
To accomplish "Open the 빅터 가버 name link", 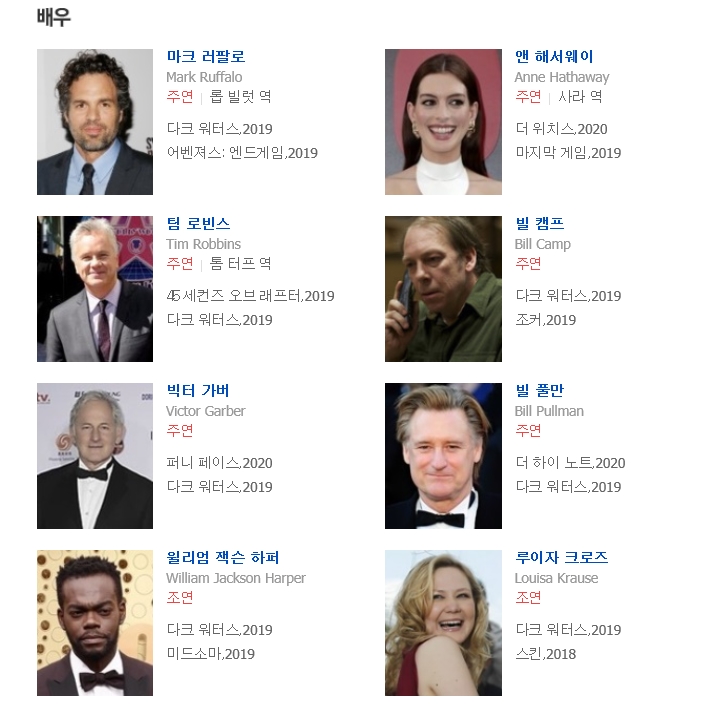I will coord(198,391).
